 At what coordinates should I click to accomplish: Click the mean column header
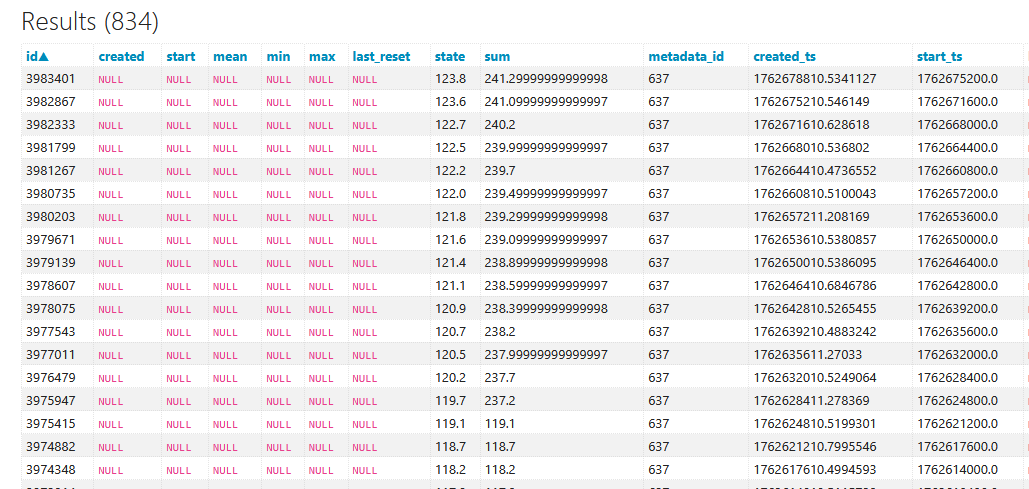[230, 57]
